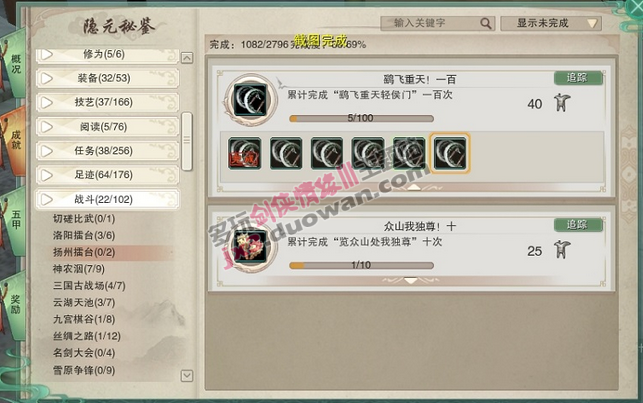Switch to the 概况 side tab
643x403 pixels.
(x=15, y=64)
